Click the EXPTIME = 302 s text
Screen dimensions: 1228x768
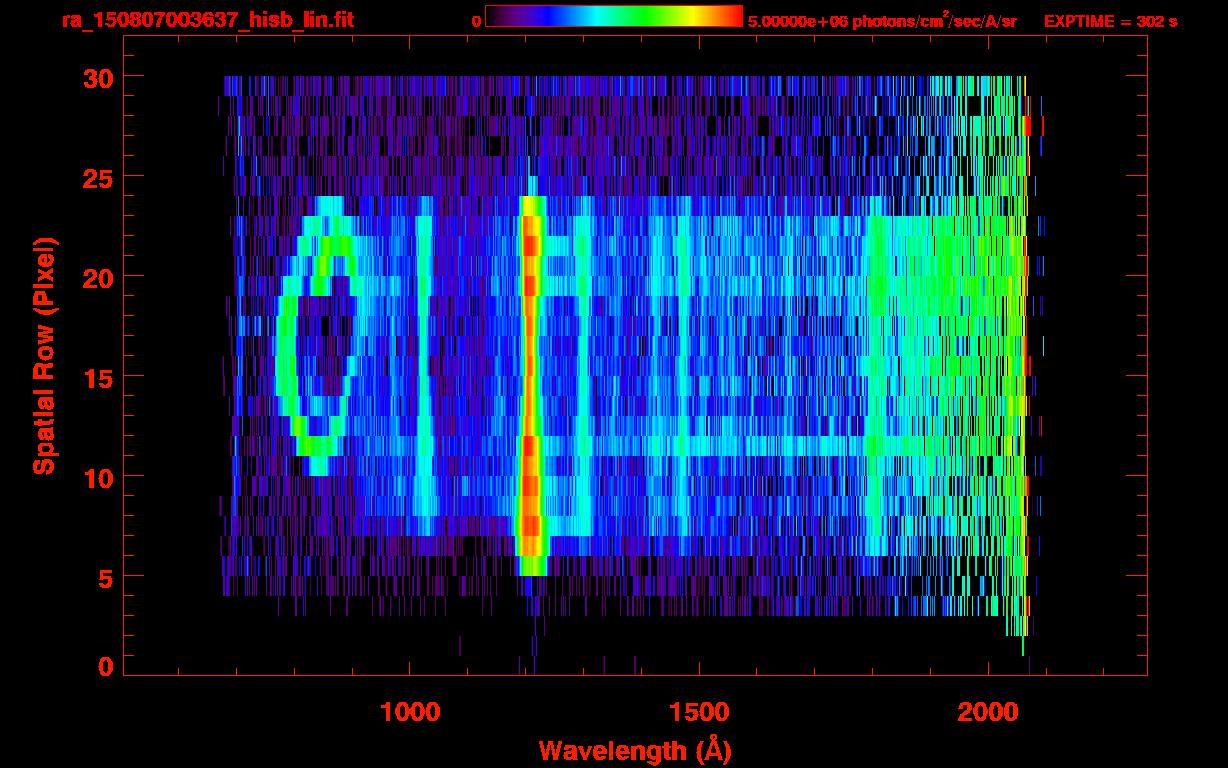pos(1110,20)
